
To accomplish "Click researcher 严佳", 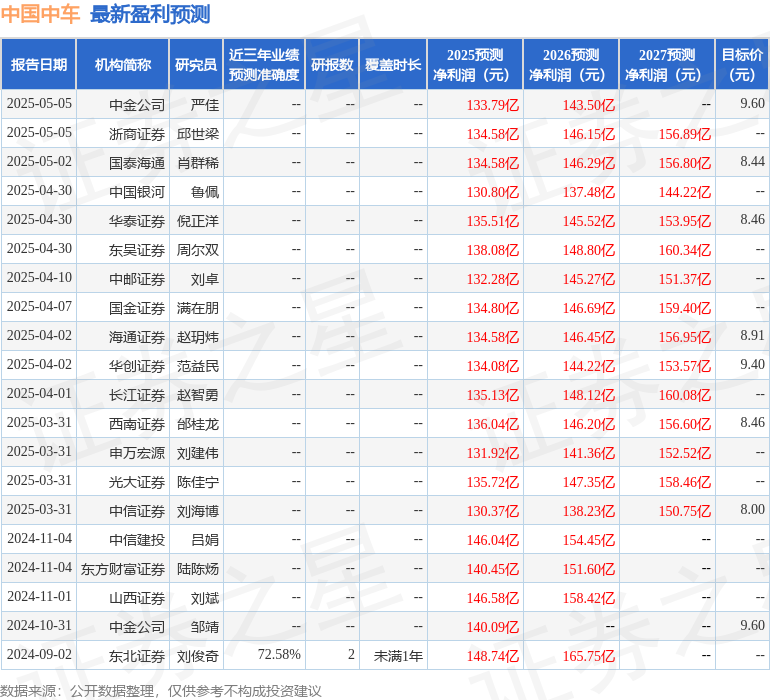I will pos(205,105).
